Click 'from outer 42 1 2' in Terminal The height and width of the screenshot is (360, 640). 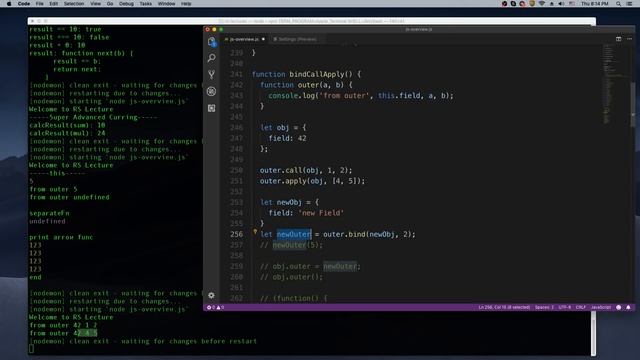pos(63,325)
